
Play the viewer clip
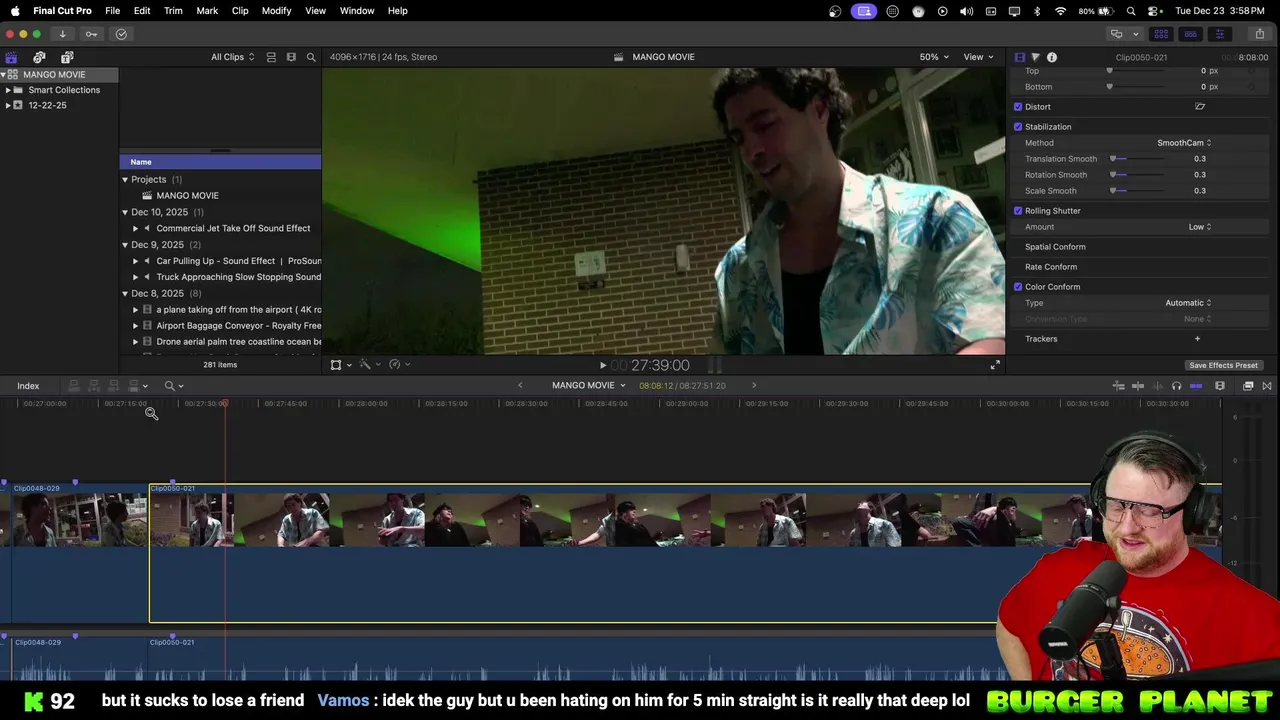click(x=602, y=366)
